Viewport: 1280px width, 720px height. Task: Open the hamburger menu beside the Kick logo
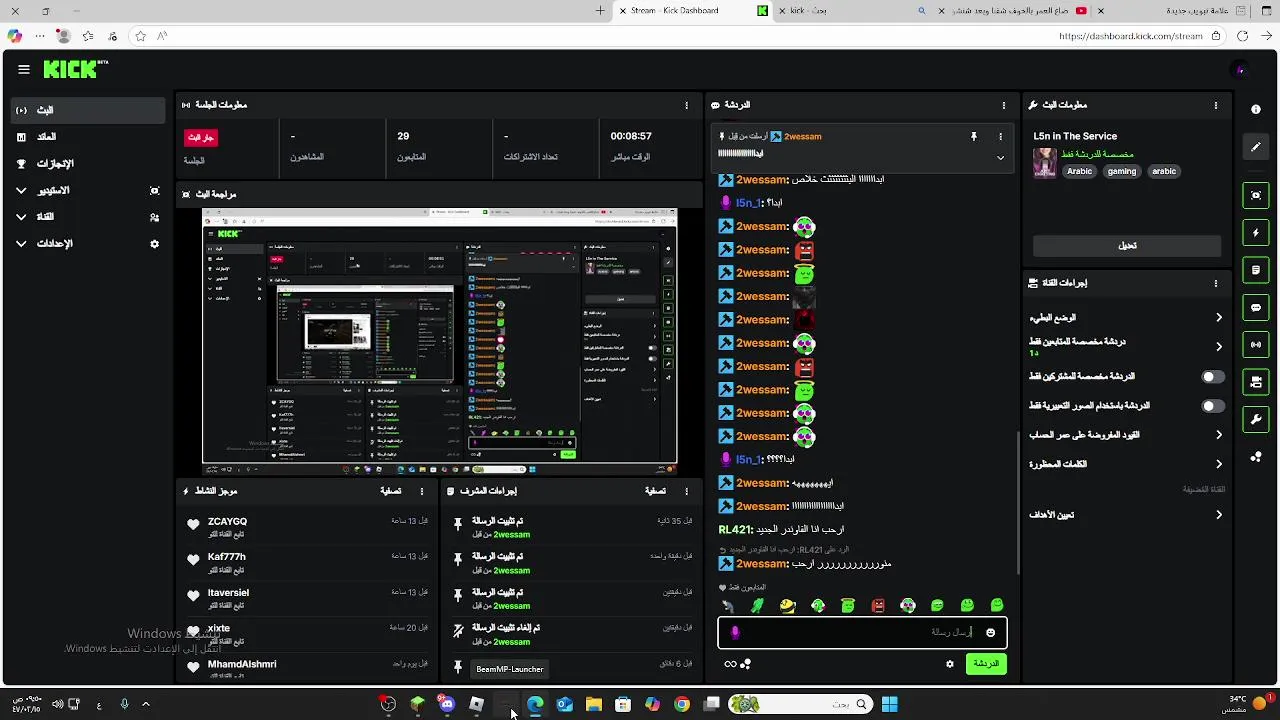(24, 69)
